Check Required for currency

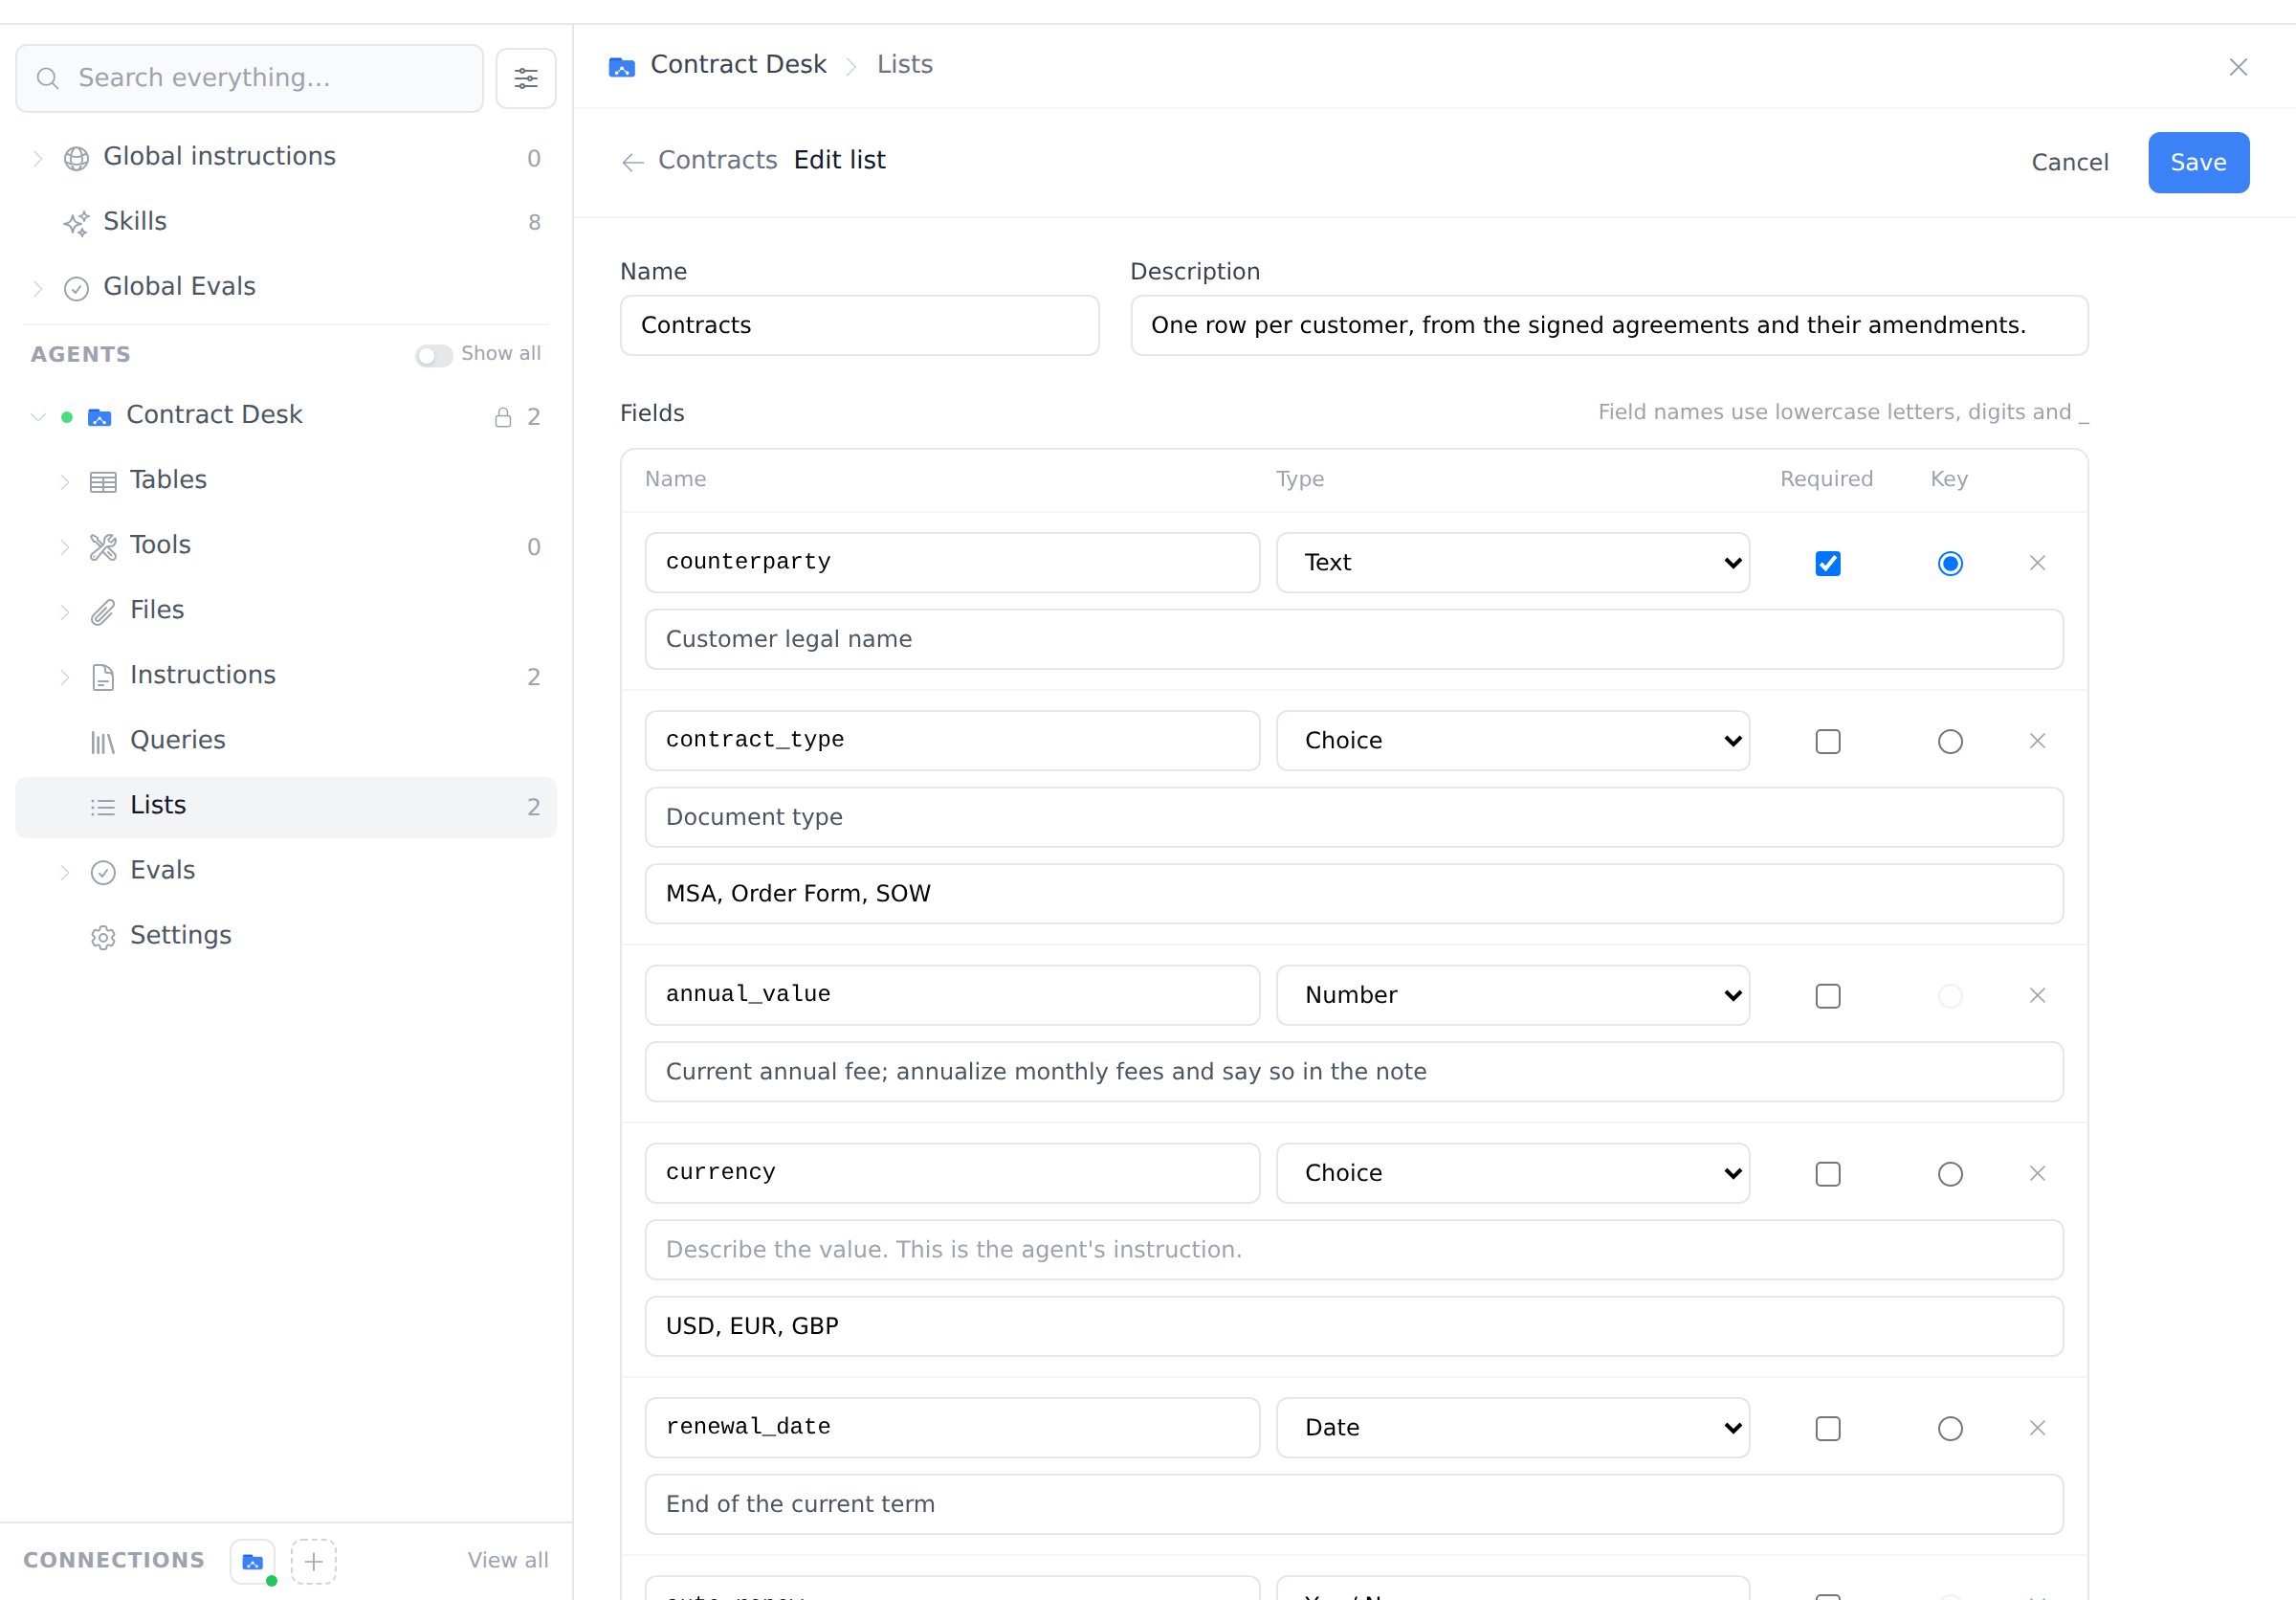click(1828, 1174)
